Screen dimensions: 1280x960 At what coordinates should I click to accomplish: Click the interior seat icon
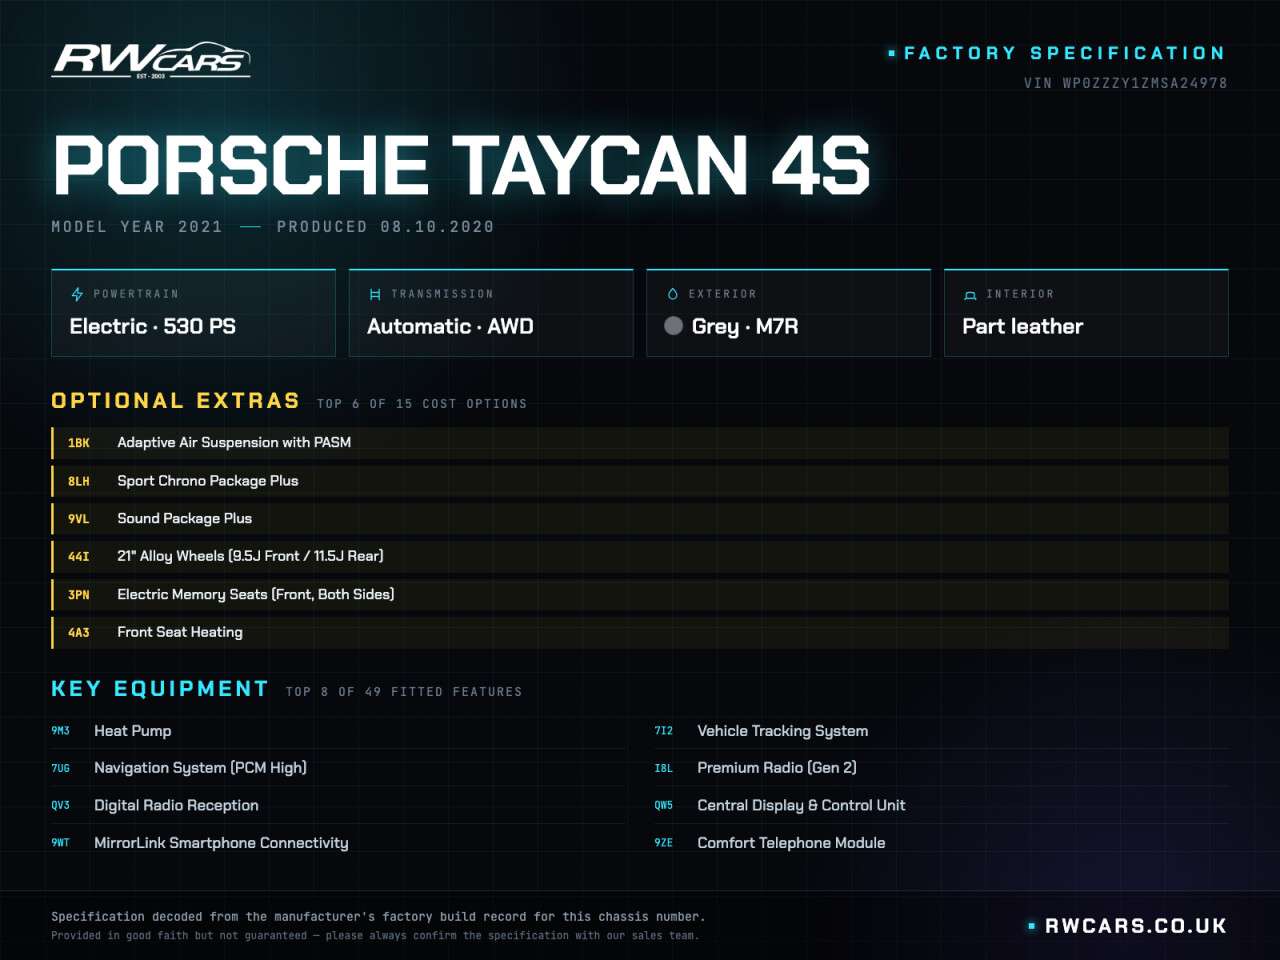(970, 295)
